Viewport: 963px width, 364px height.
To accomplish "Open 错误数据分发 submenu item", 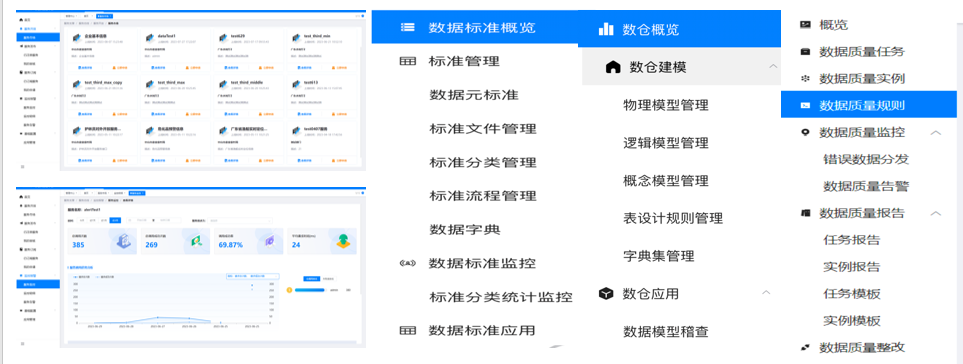I will [866, 159].
